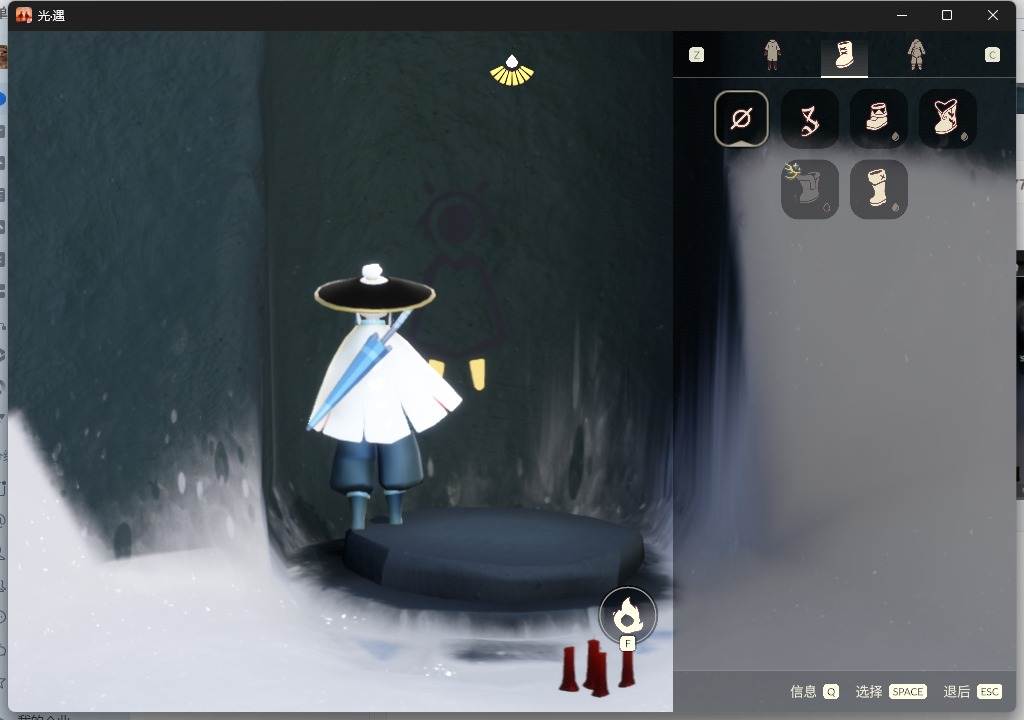Switch to the full-body costume tab
1024x720 pixels.
pos(916,54)
